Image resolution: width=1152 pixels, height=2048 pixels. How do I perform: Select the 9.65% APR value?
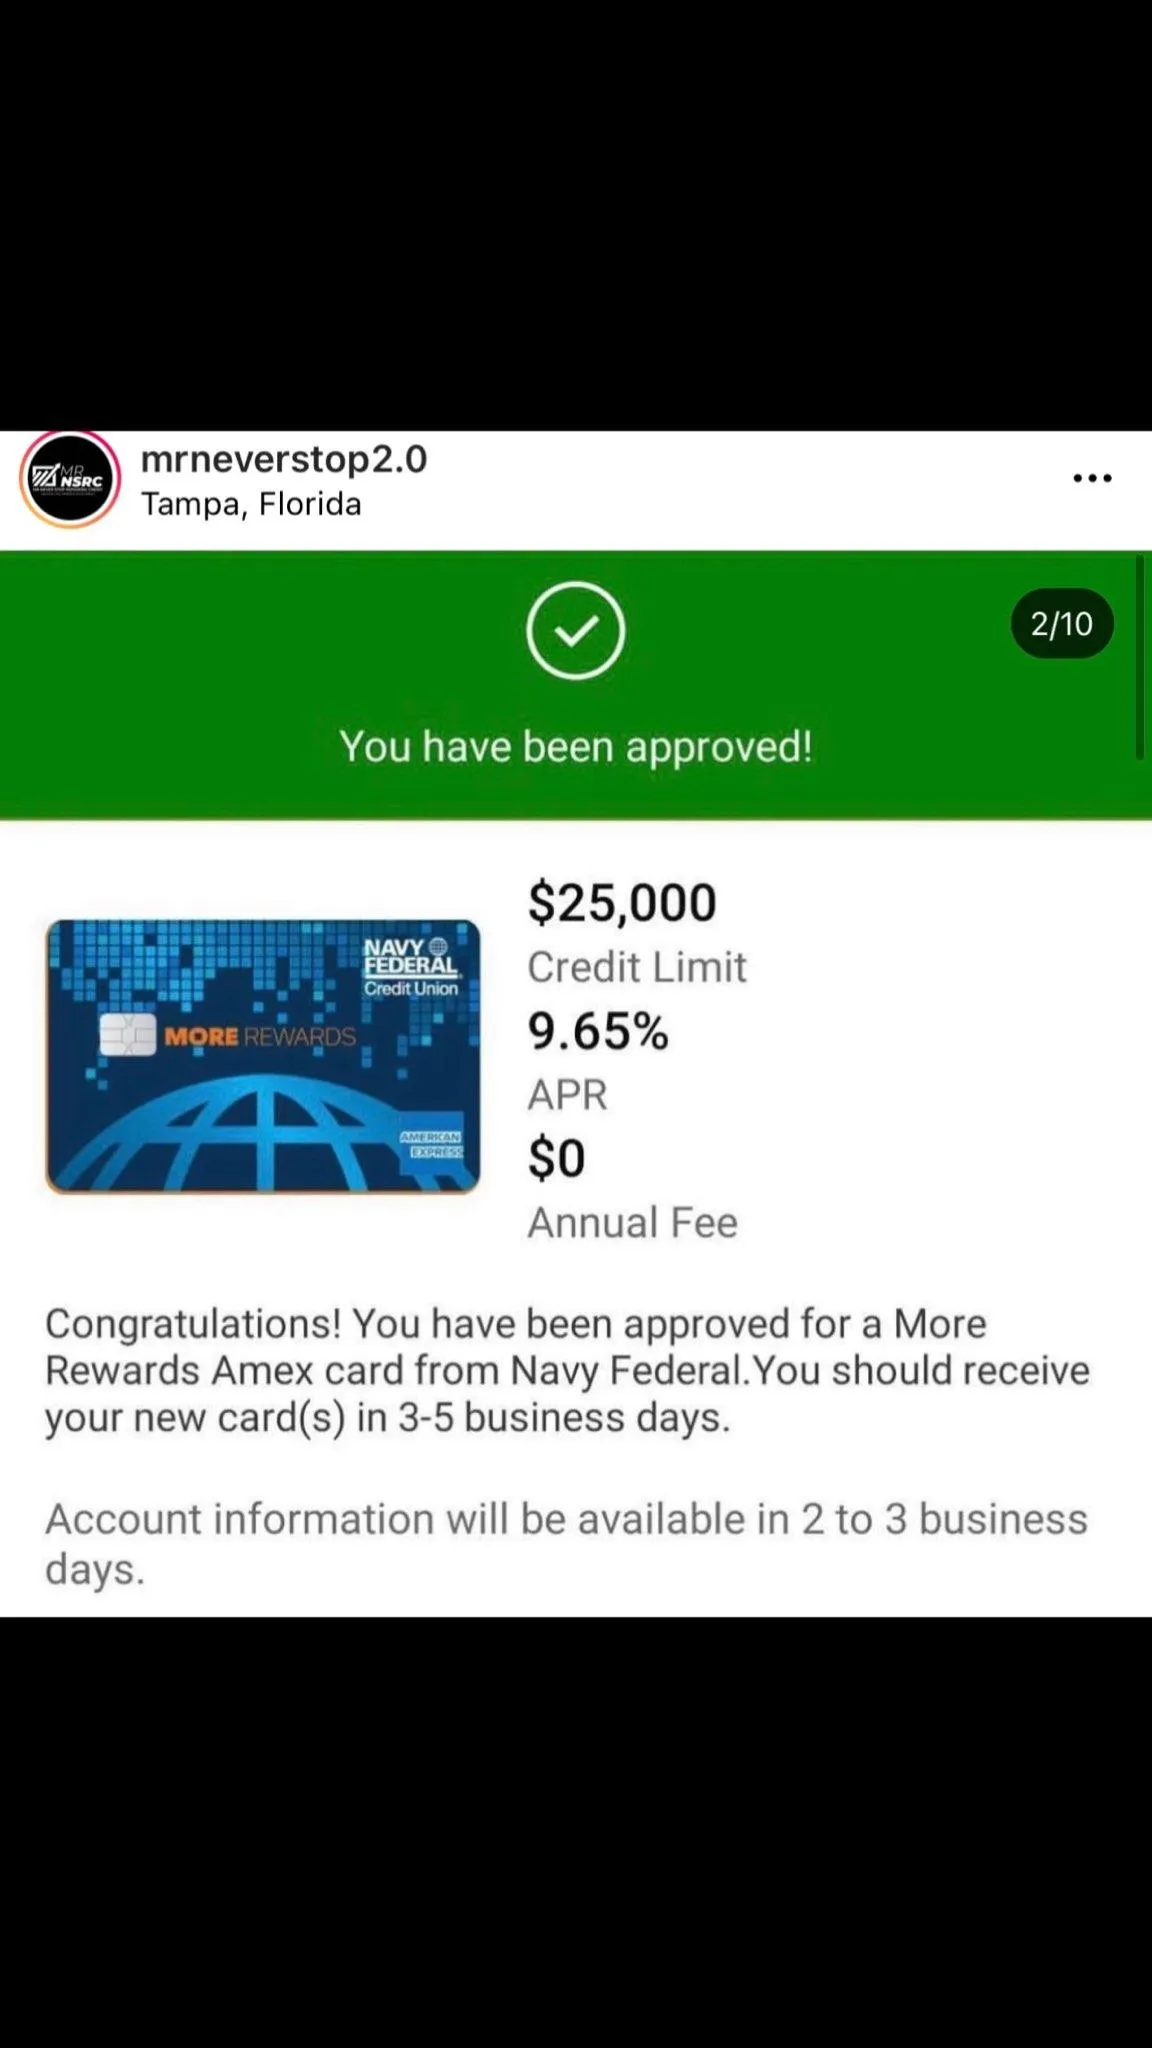598,1031
